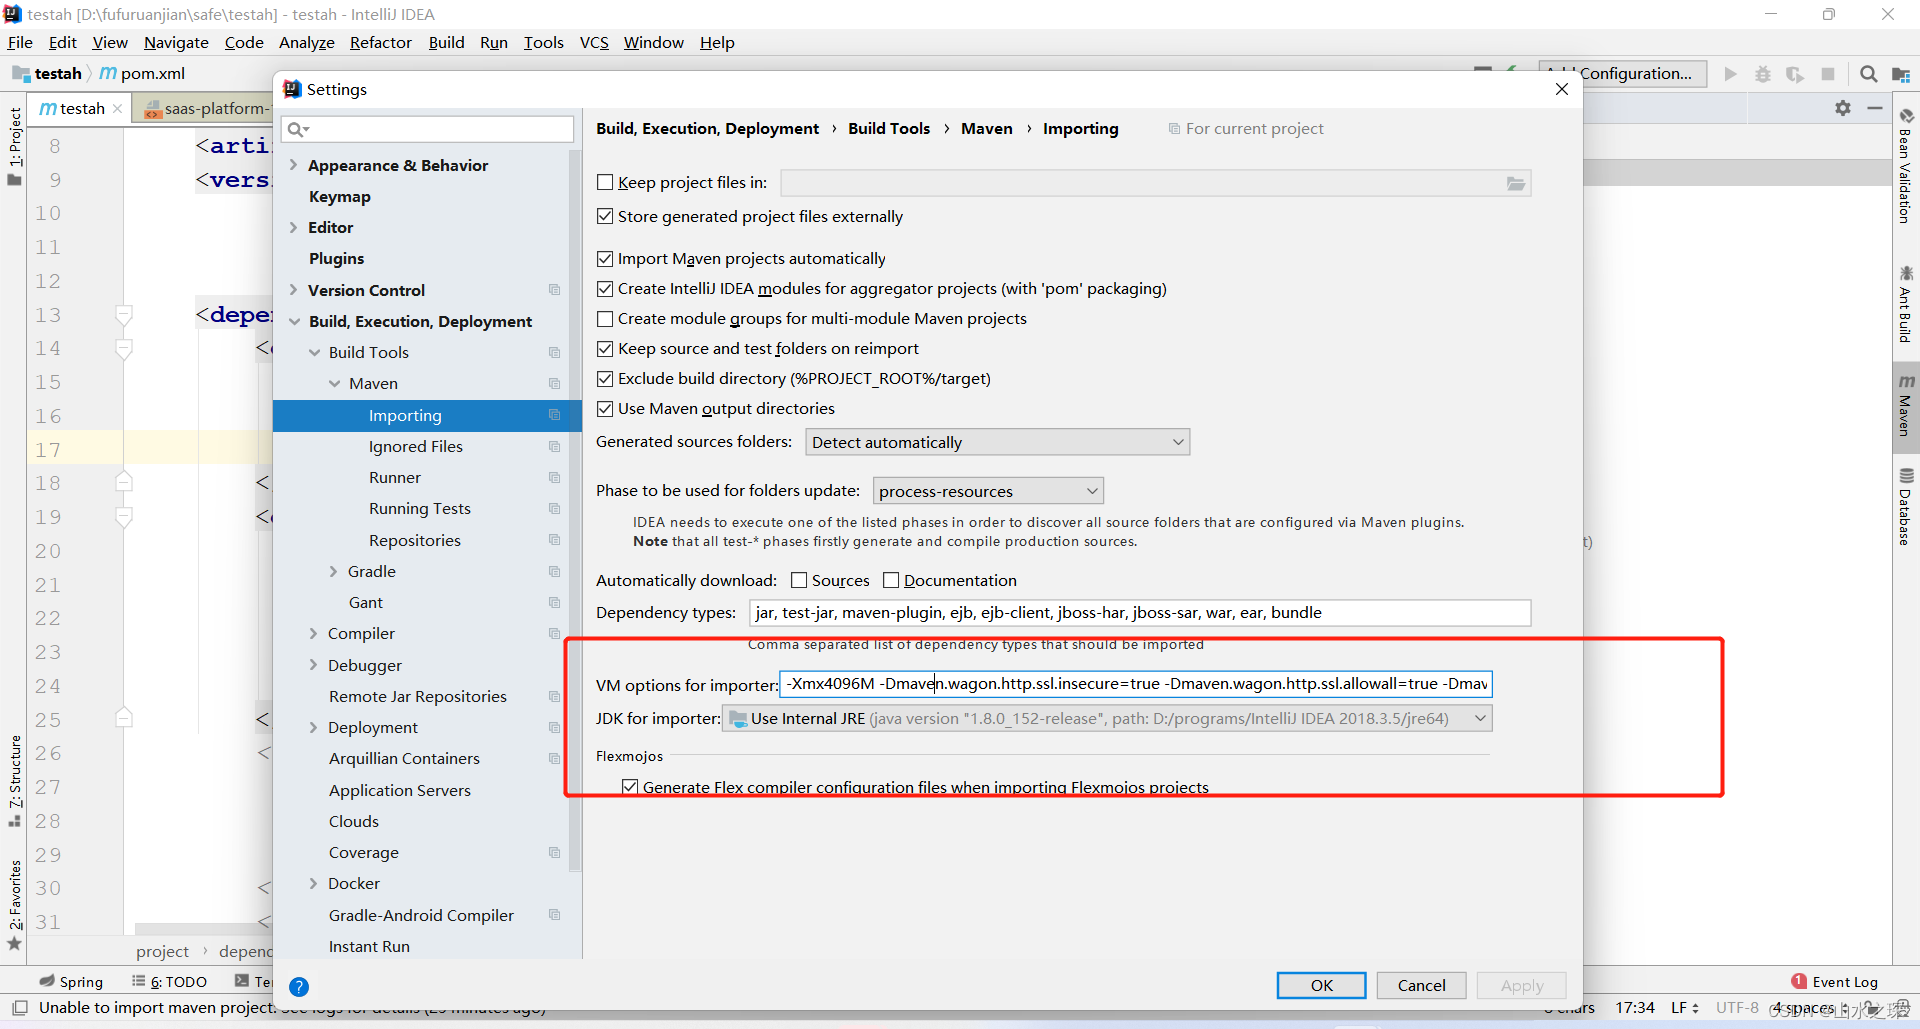
Task: Expand the Compiler settings node
Action: click(x=313, y=633)
